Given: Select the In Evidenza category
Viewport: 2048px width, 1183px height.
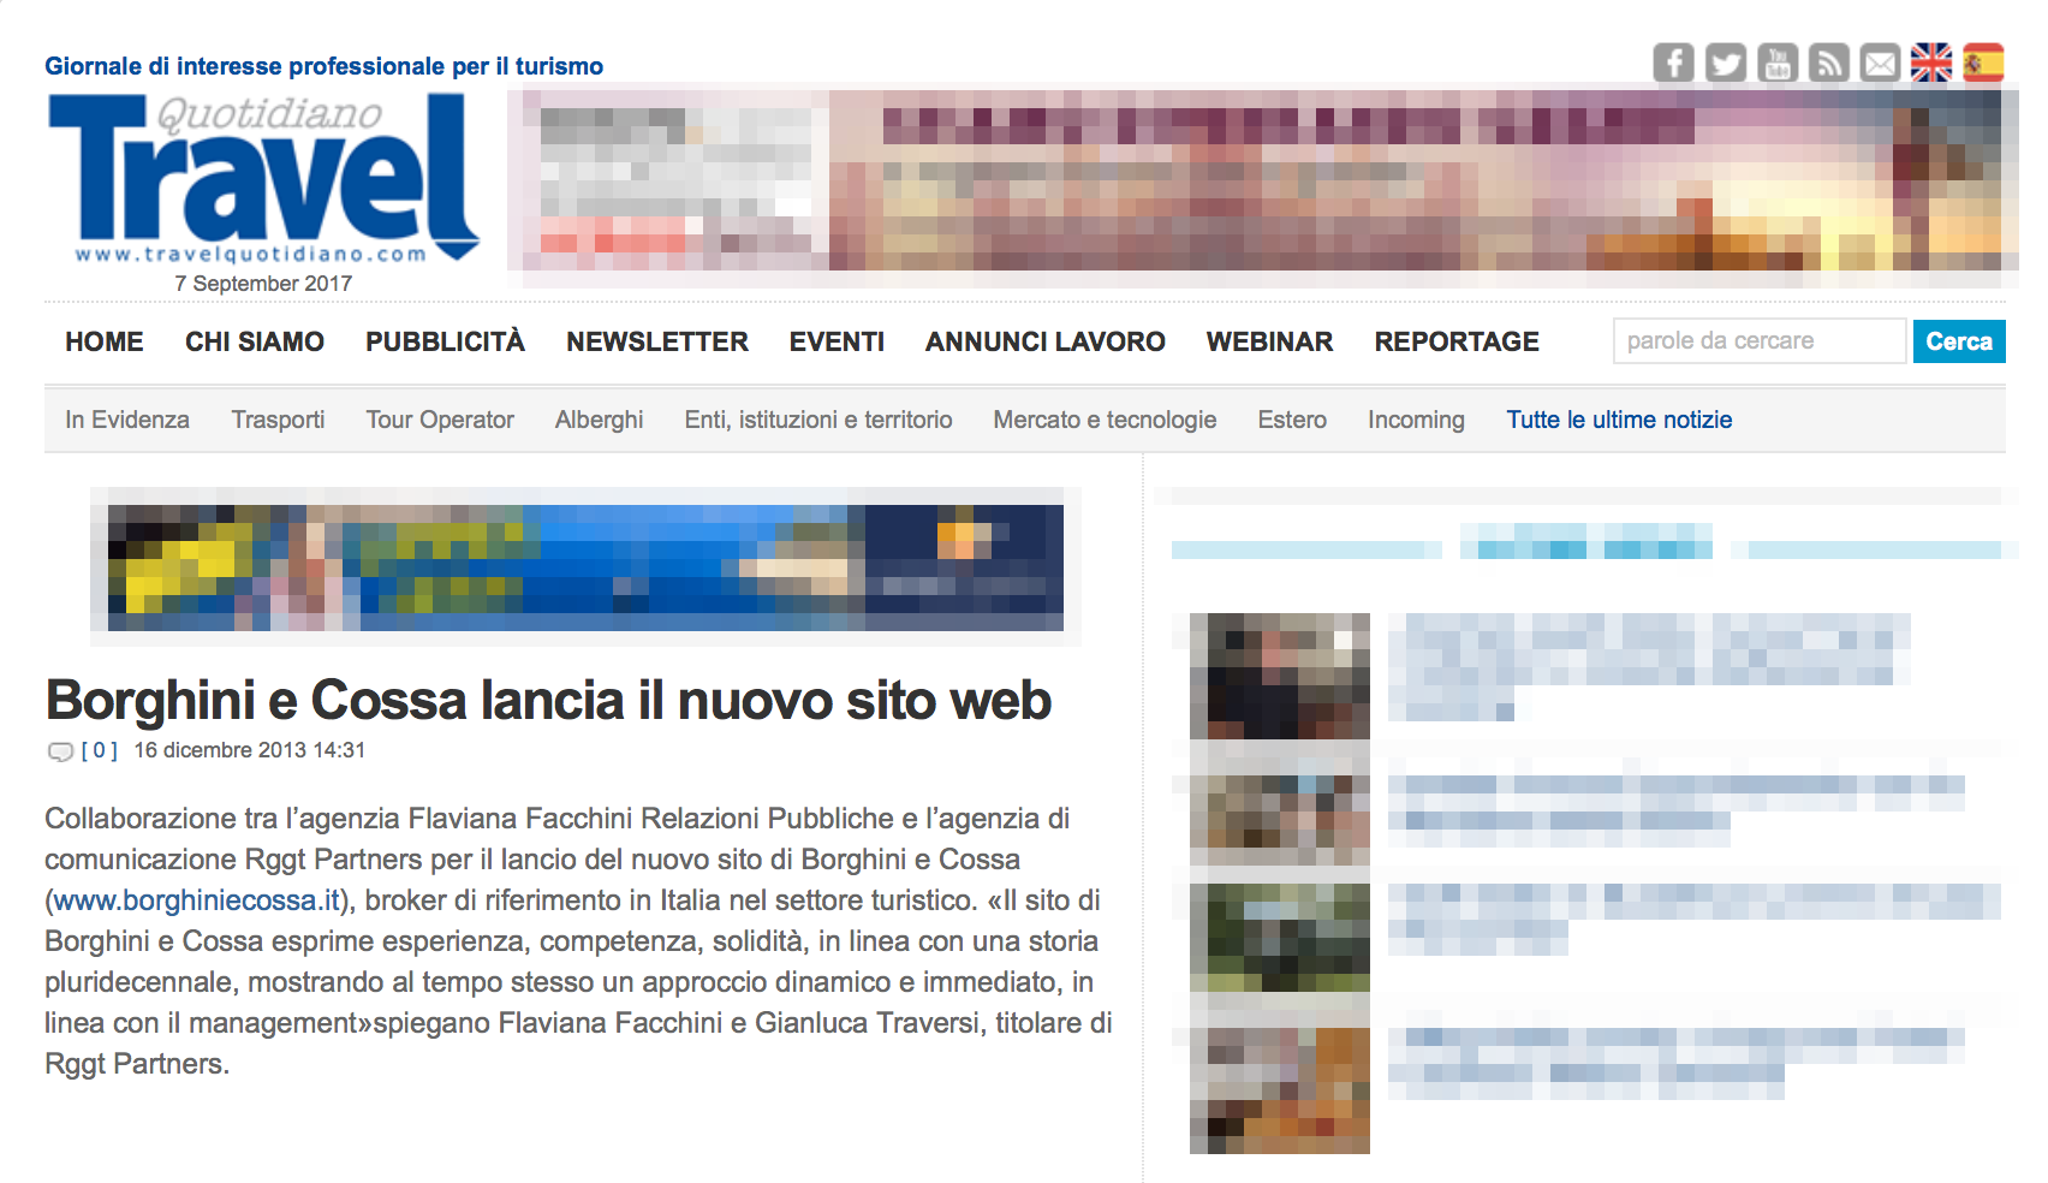Looking at the screenshot, I should 127,420.
